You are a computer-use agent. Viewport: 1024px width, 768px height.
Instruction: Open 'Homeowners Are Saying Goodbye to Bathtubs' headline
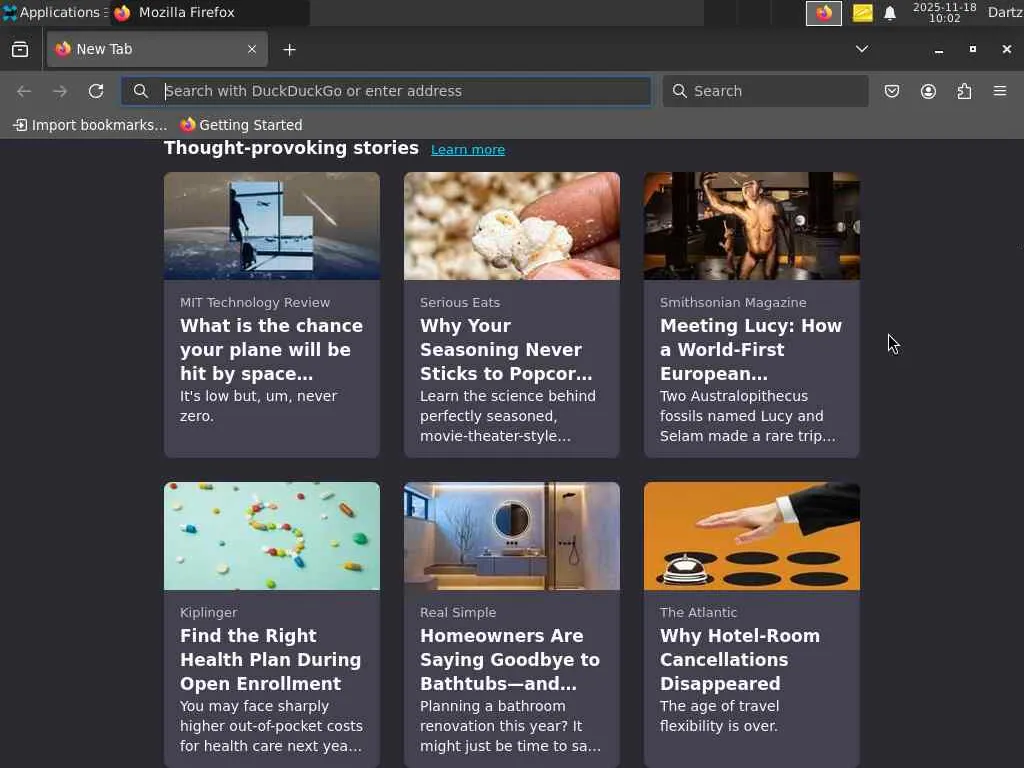click(x=510, y=660)
